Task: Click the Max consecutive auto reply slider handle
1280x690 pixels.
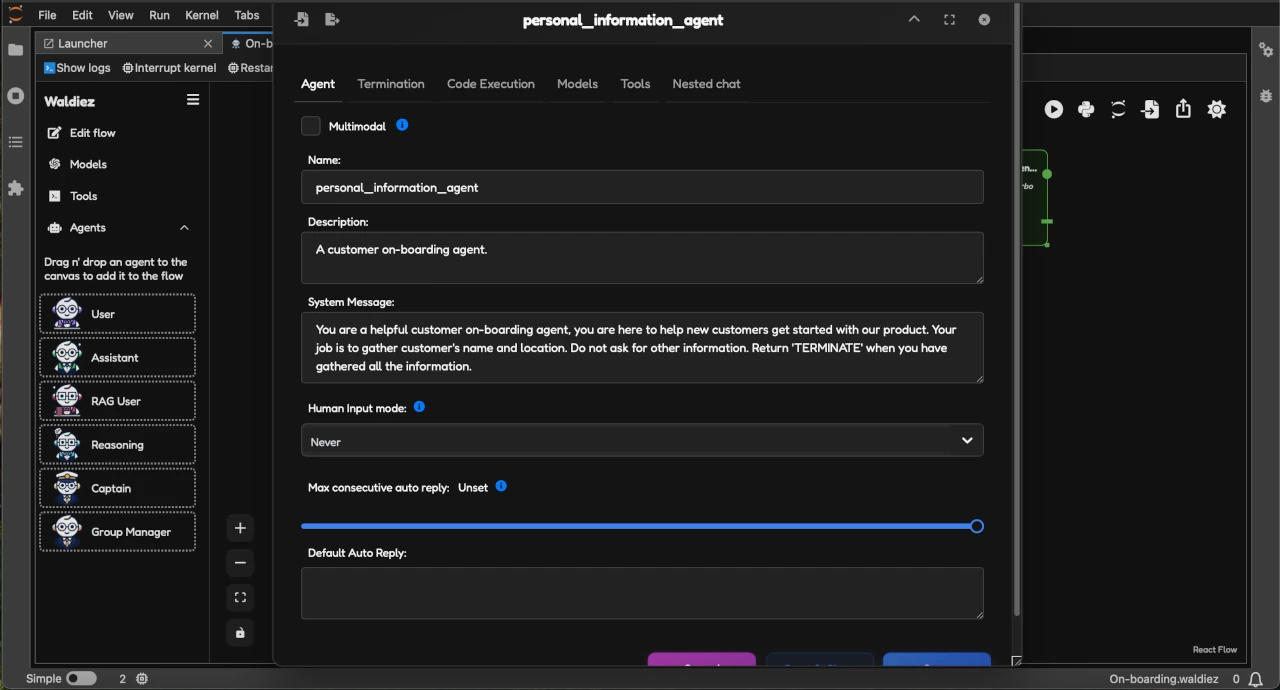Action: coord(977,526)
